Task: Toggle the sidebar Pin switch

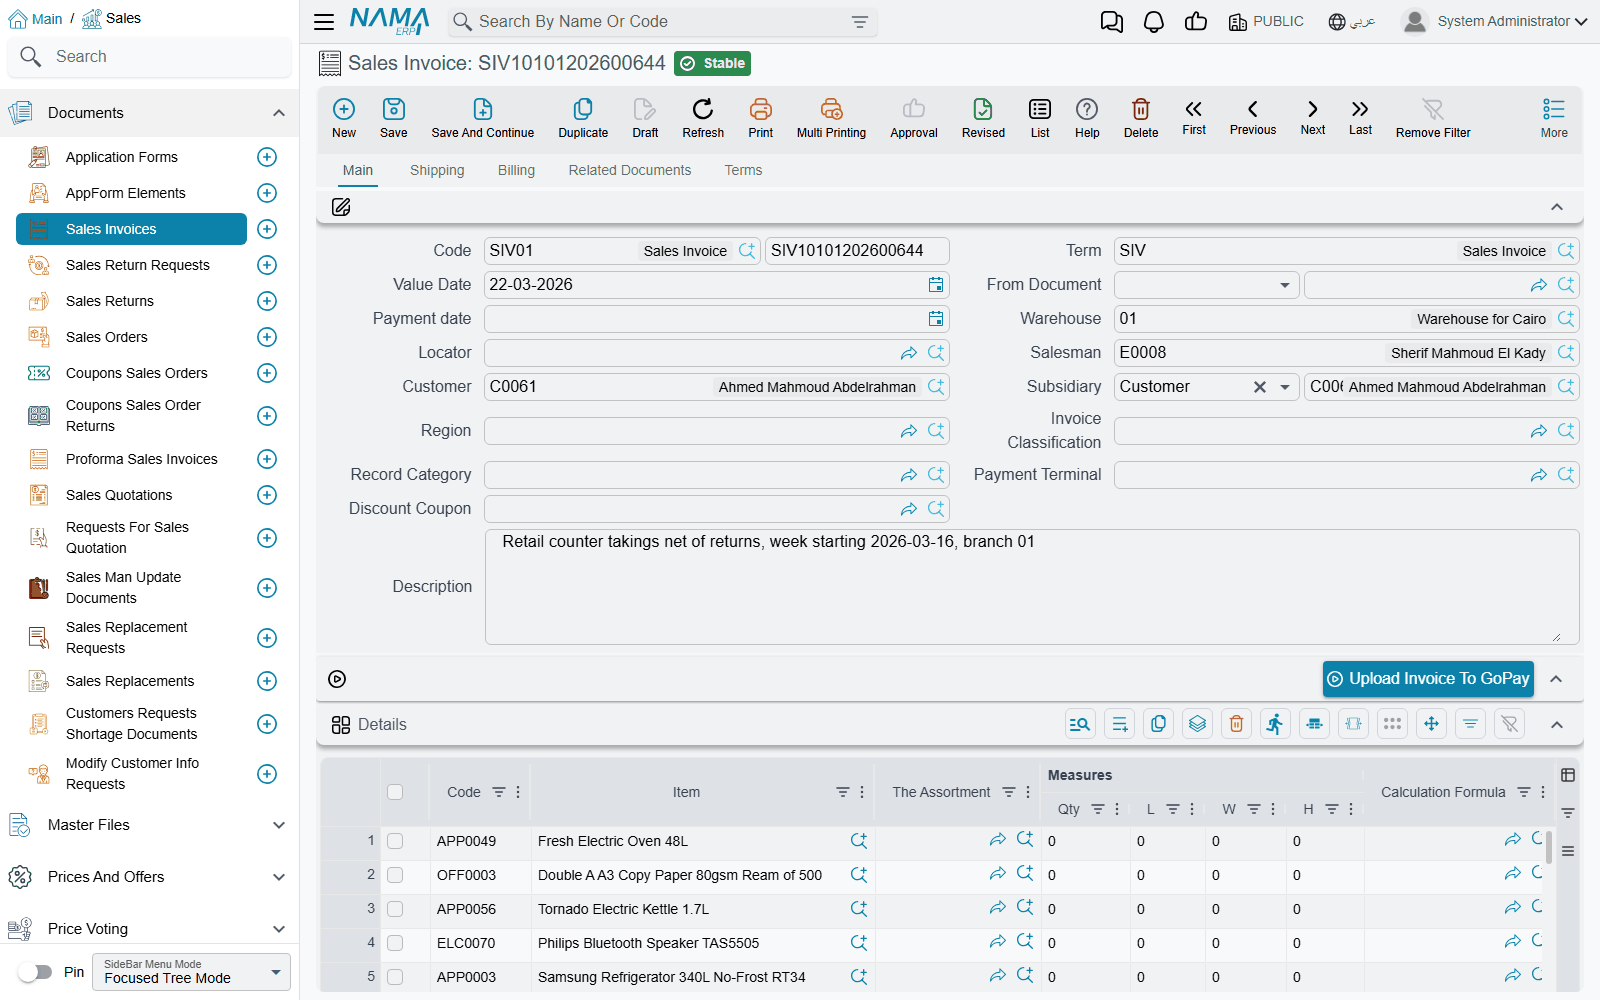Action: pyautogui.click(x=35, y=972)
